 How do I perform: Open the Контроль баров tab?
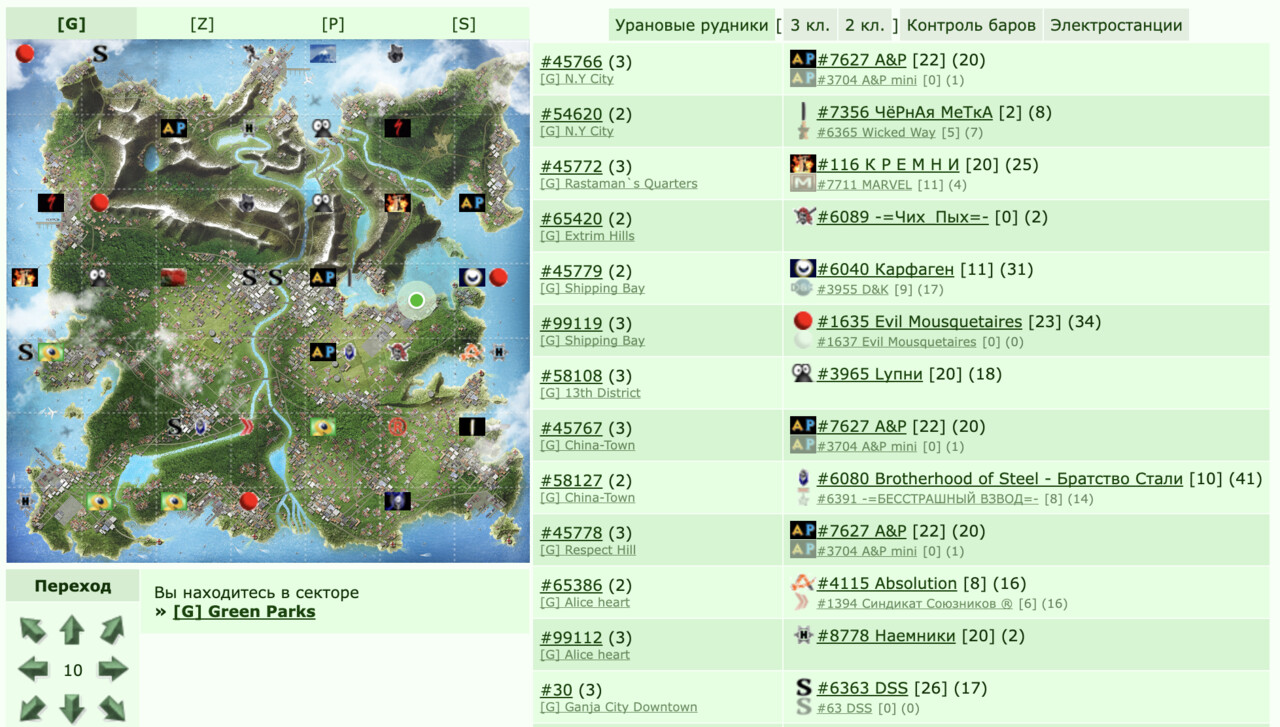(971, 25)
